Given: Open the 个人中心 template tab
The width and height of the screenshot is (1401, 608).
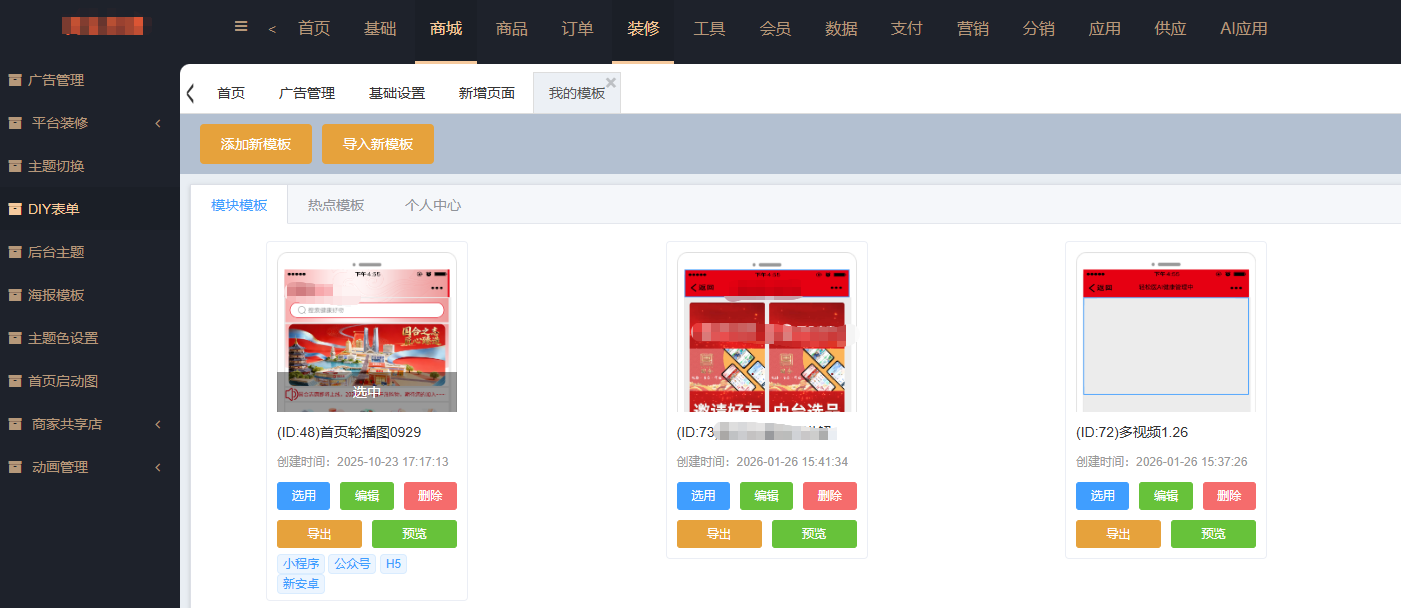Looking at the screenshot, I should tap(433, 205).
